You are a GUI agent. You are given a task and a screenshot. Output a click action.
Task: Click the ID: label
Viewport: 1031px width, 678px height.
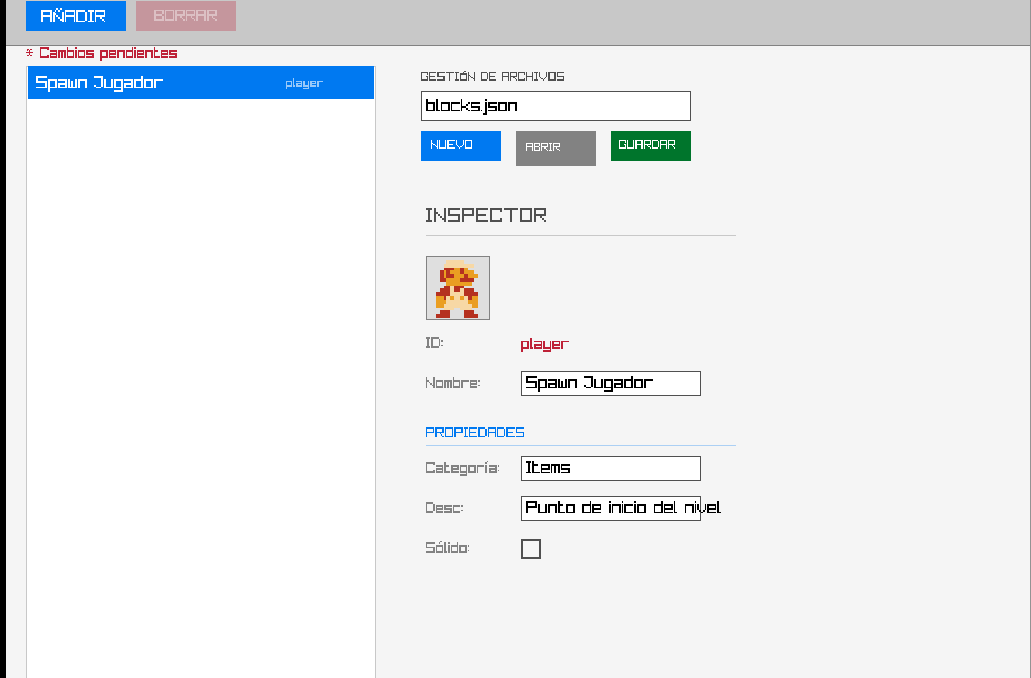point(434,343)
